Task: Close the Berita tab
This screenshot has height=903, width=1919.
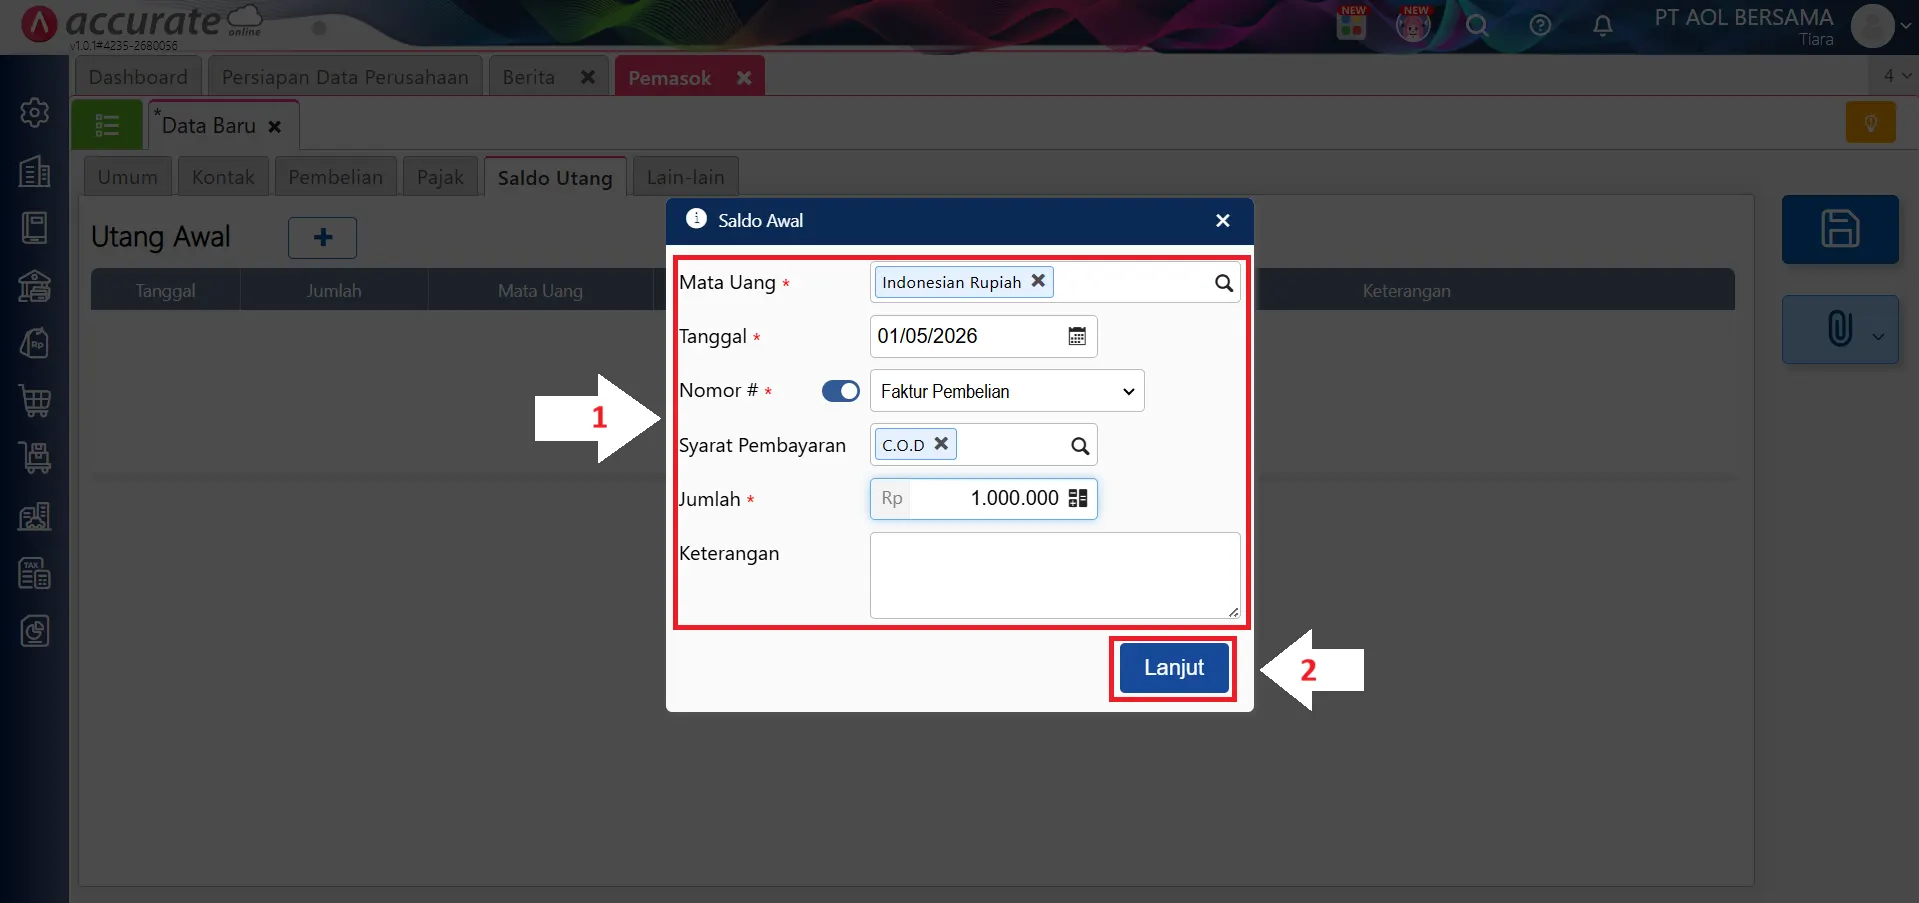Action: (588, 77)
